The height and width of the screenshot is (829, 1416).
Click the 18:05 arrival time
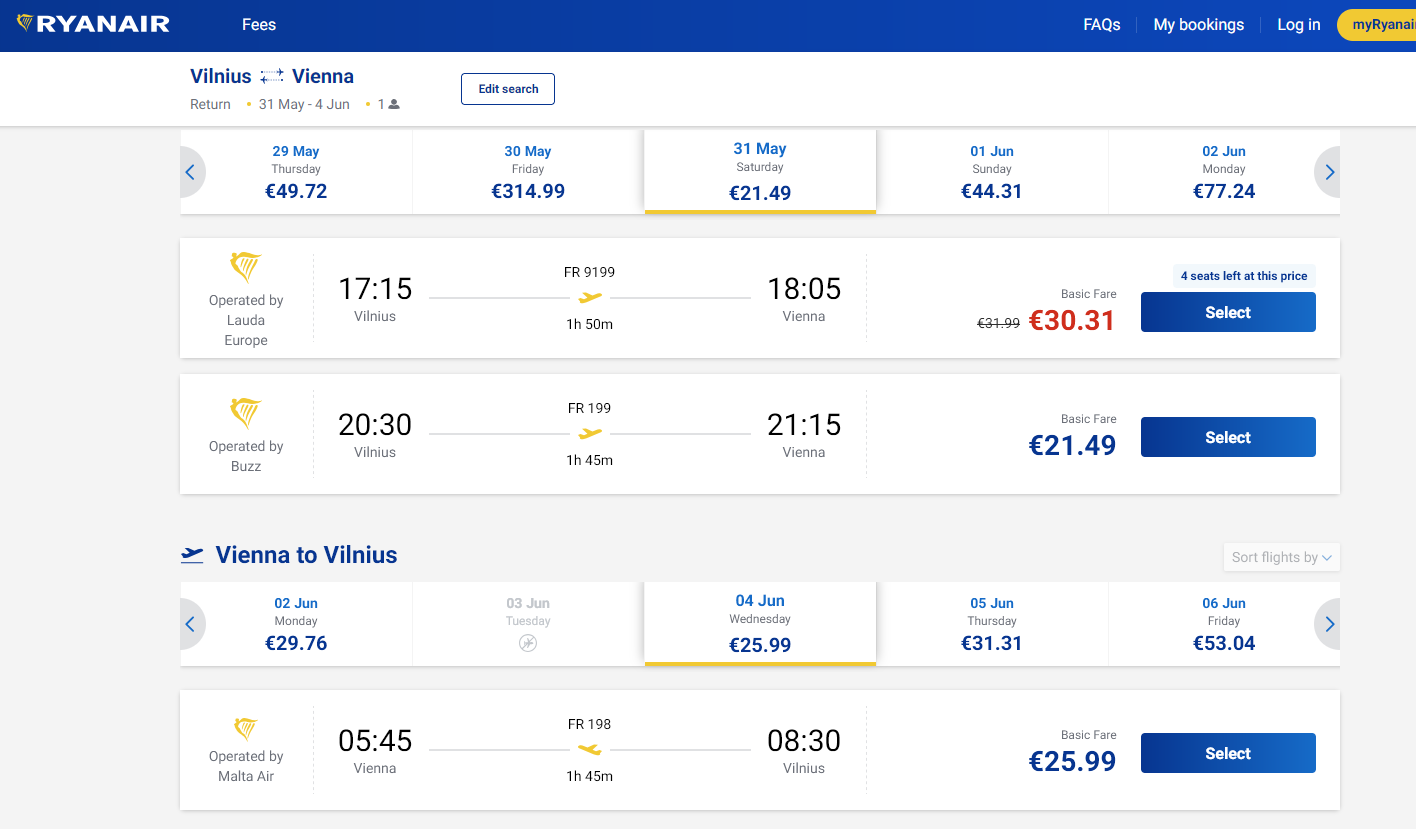click(x=804, y=289)
